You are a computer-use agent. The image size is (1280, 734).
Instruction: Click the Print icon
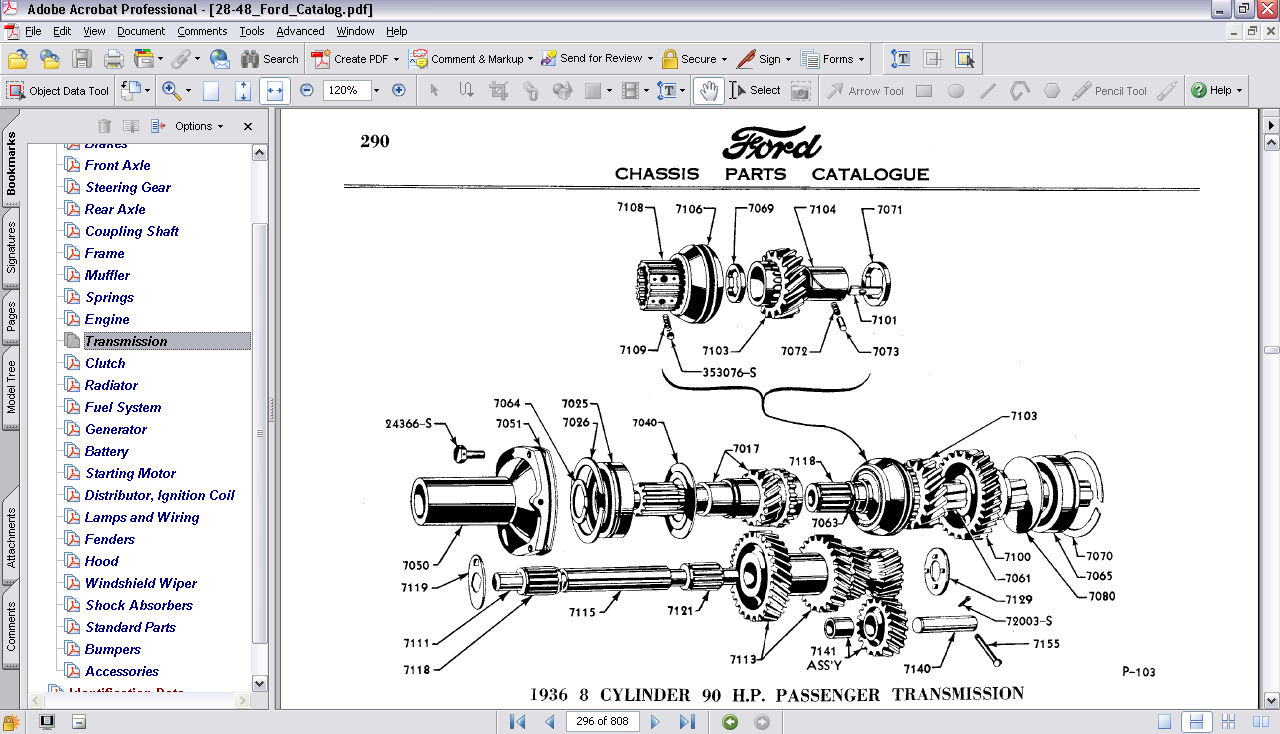point(113,58)
